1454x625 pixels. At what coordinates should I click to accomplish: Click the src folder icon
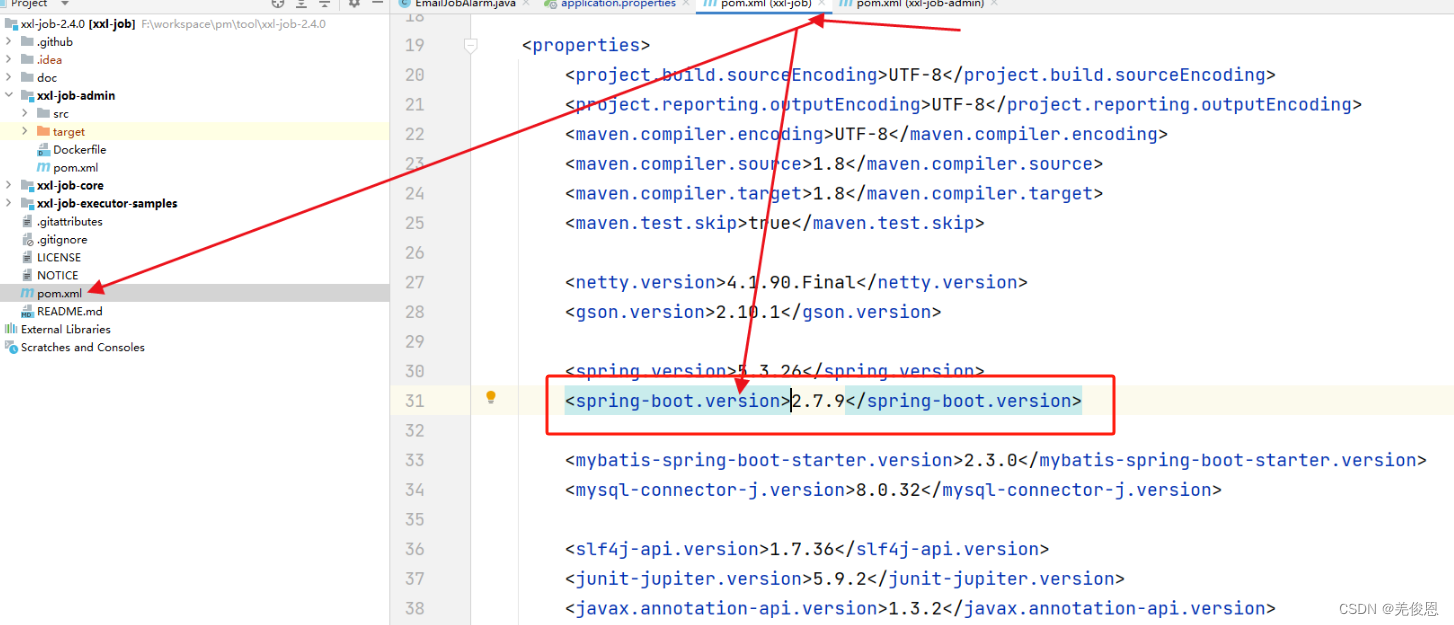pos(43,114)
